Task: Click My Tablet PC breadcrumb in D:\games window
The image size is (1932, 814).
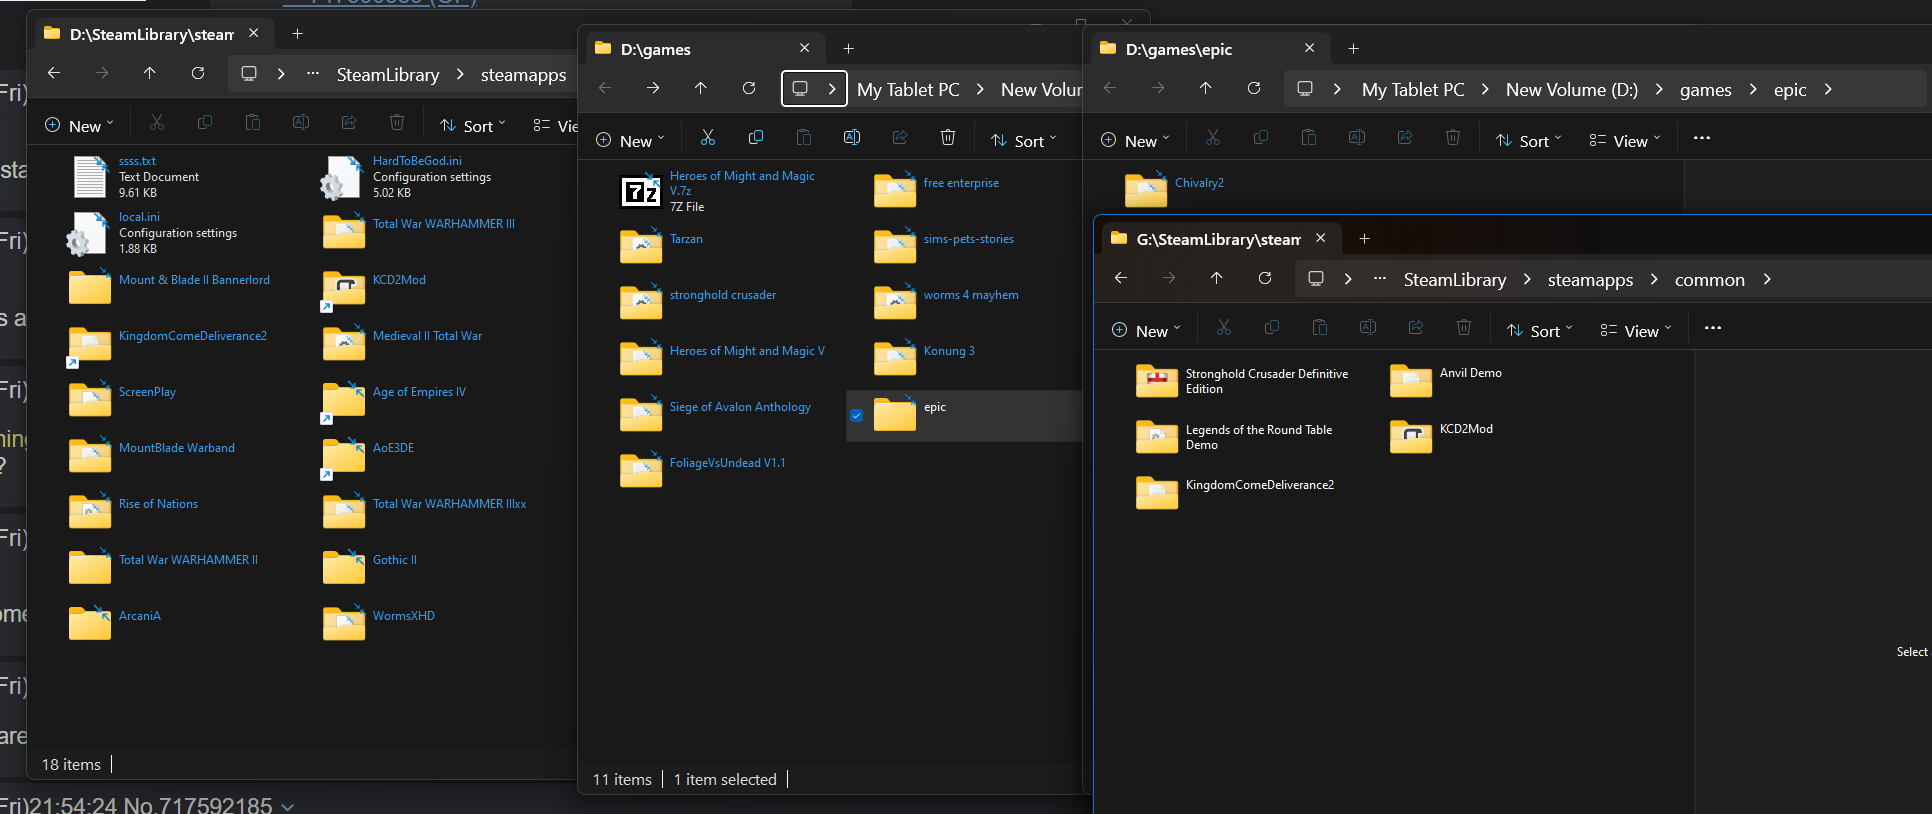Action: pos(907,90)
